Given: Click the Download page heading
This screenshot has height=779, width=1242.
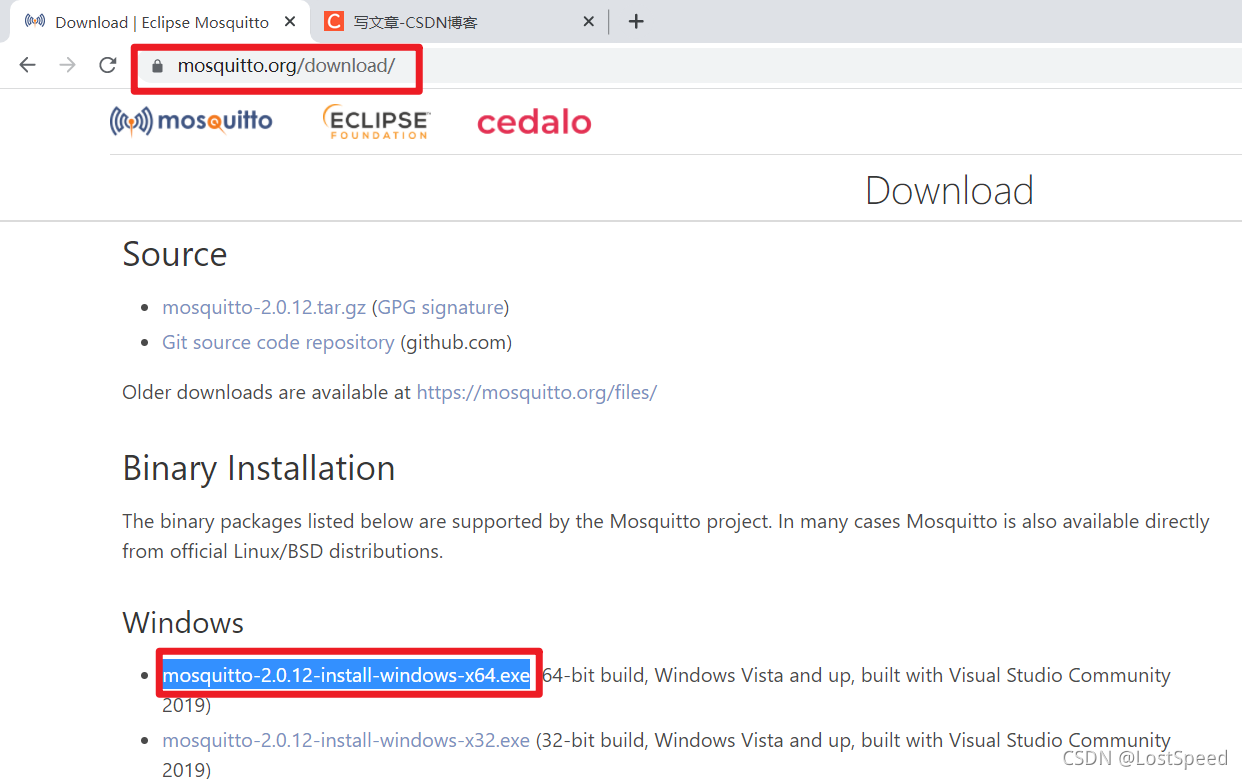Looking at the screenshot, I should (949, 190).
